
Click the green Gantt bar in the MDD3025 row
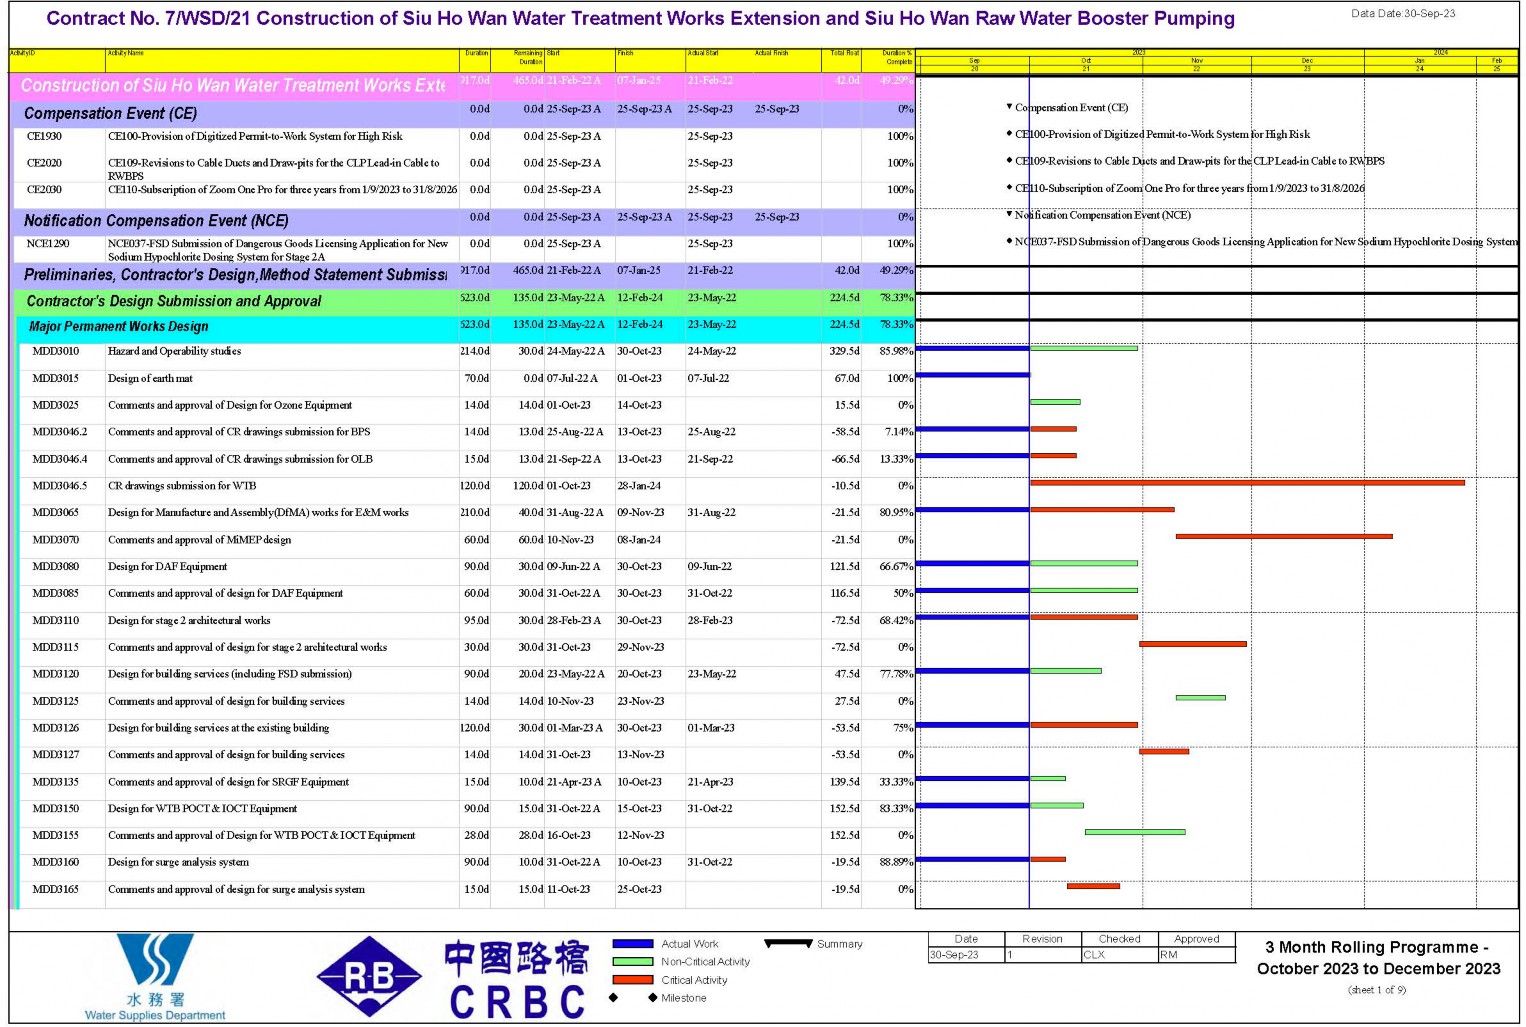click(1055, 402)
